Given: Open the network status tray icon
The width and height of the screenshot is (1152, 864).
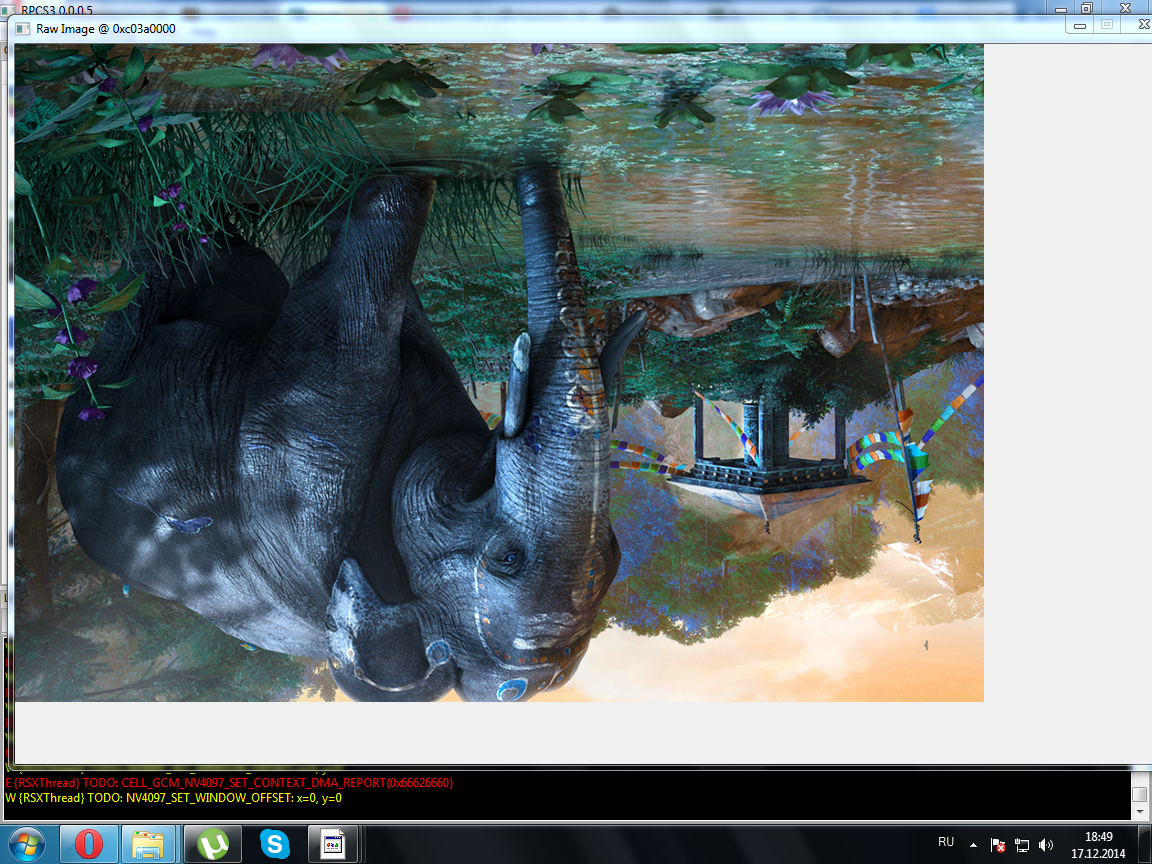Looking at the screenshot, I should (1022, 845).
